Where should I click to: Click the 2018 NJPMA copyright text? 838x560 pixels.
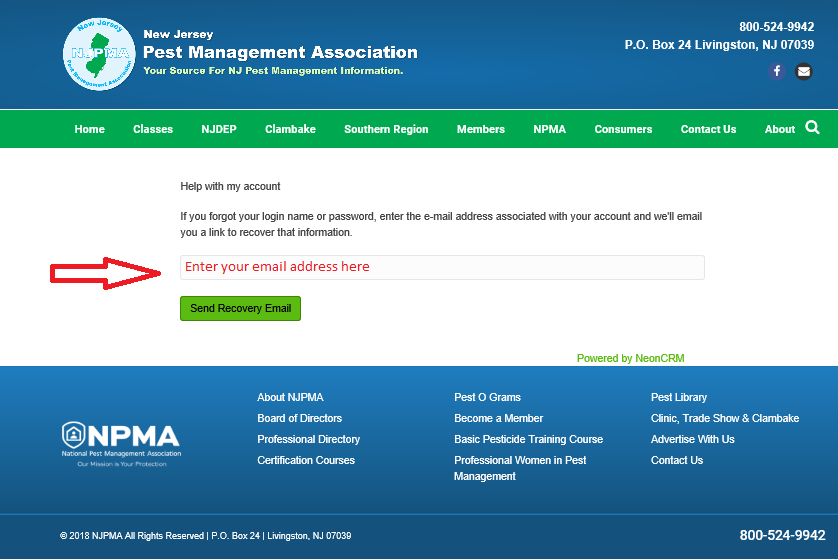[205, 535]
